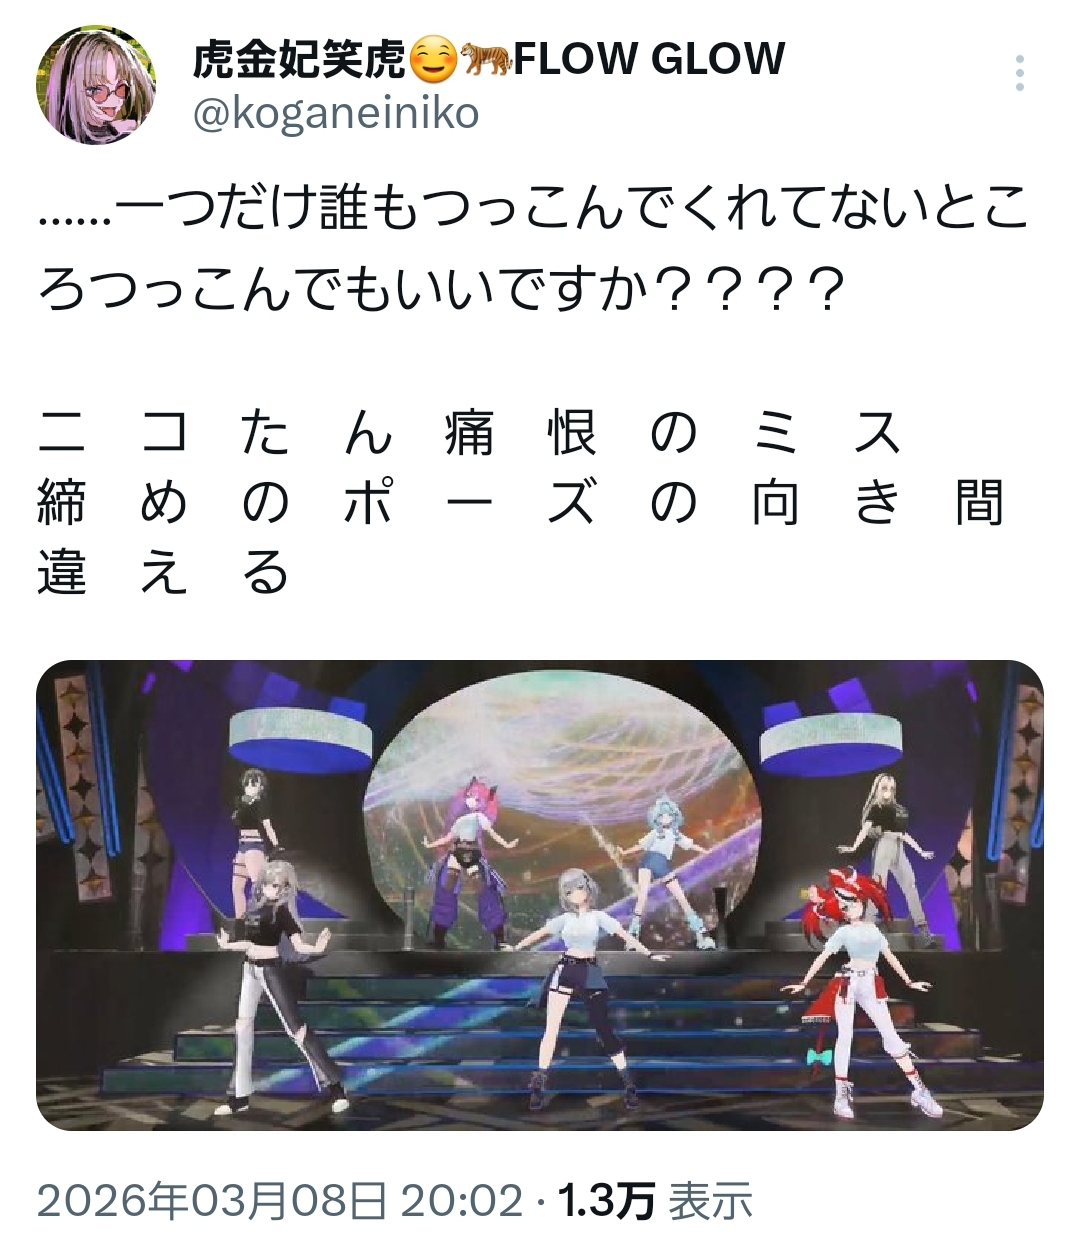Click the ニコたん痛恨のミス text line
This screenshot has width=1080, height=1241.
(470, 434)
